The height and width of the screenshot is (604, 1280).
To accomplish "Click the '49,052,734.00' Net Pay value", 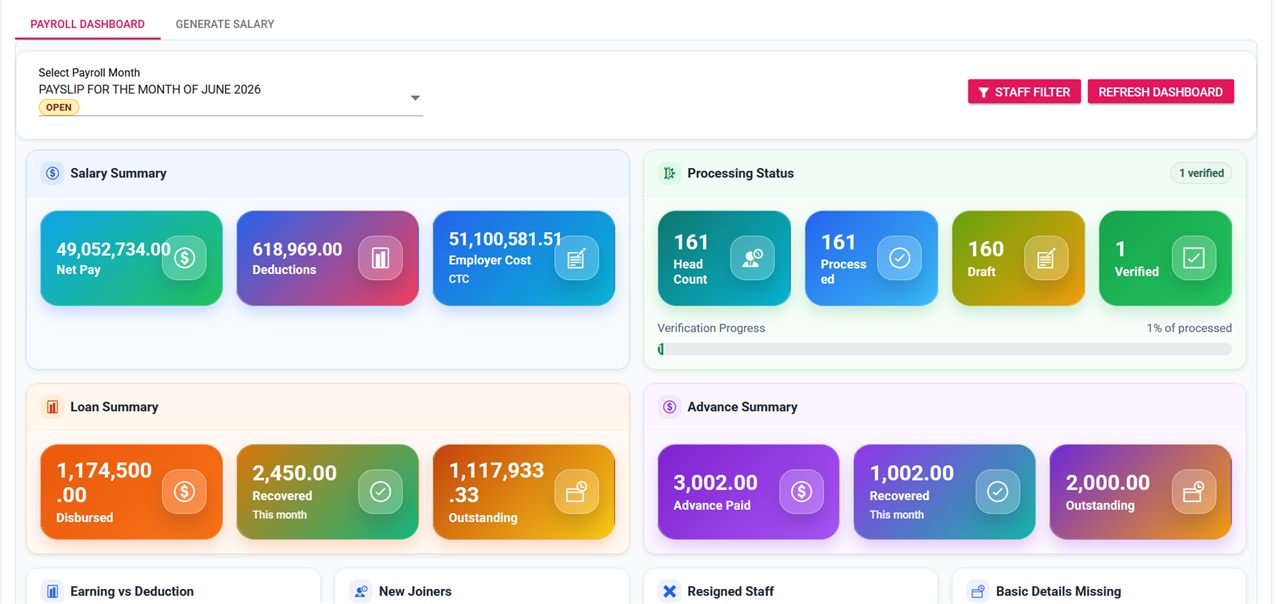I will pyautogui.click(x=113, y=249).
